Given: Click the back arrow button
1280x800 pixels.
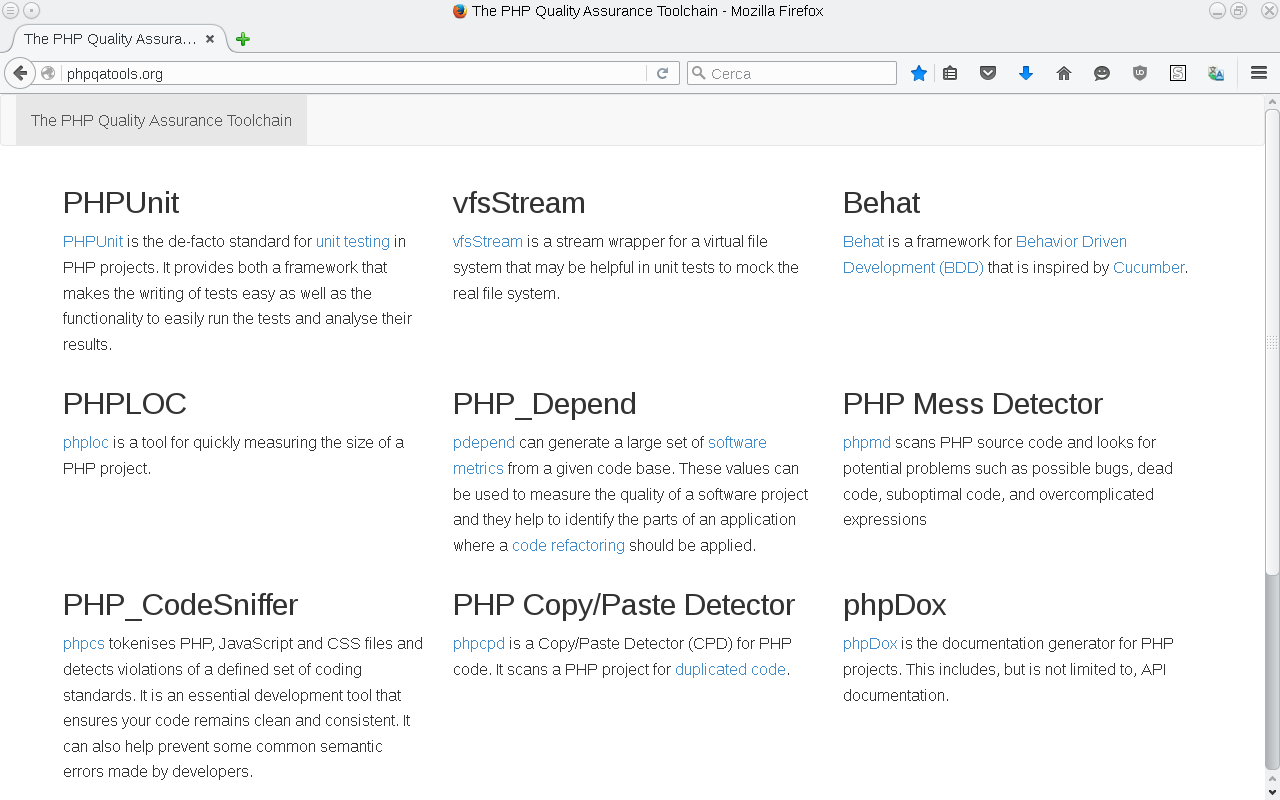Looking at the screenshot, I should coord(19,73).
